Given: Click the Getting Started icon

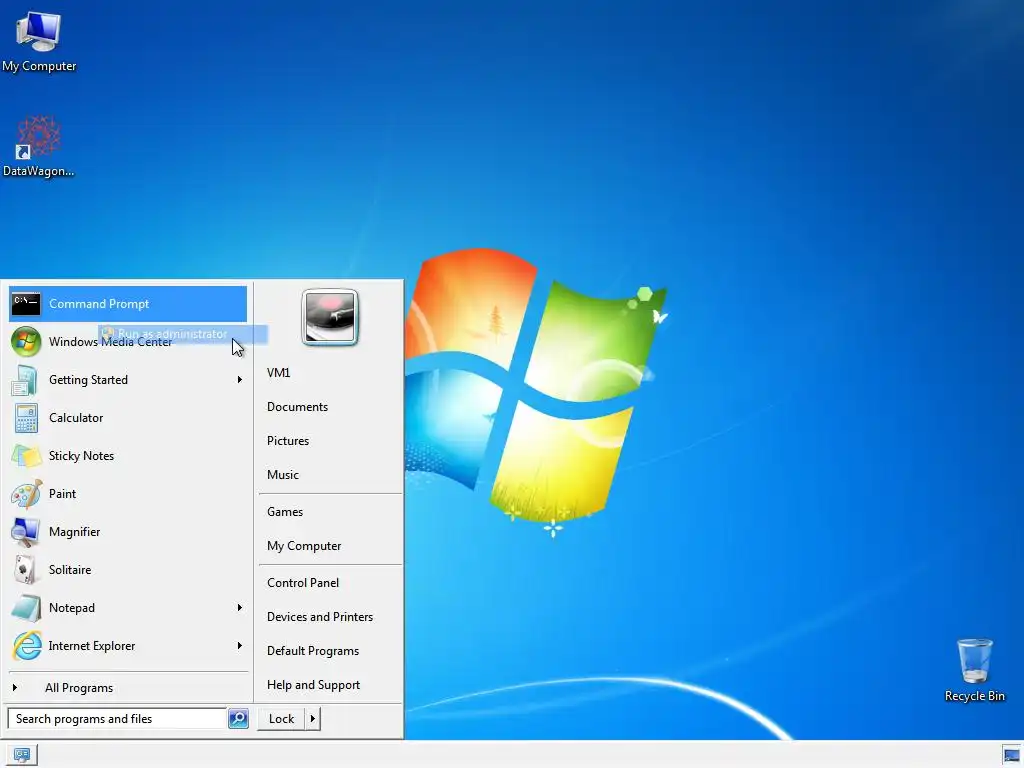Looking at the screenshot, I should click(x=25, y=379).
